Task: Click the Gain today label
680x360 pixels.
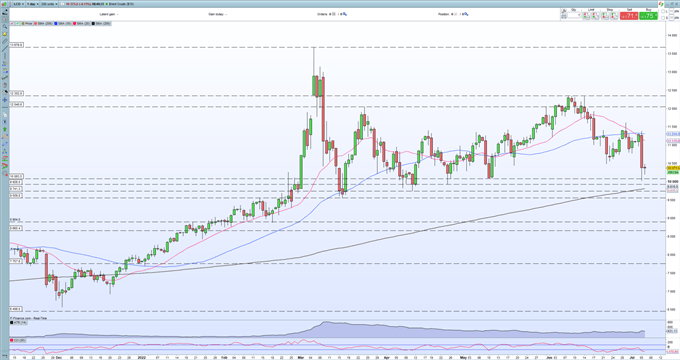Action: point(216,14)
